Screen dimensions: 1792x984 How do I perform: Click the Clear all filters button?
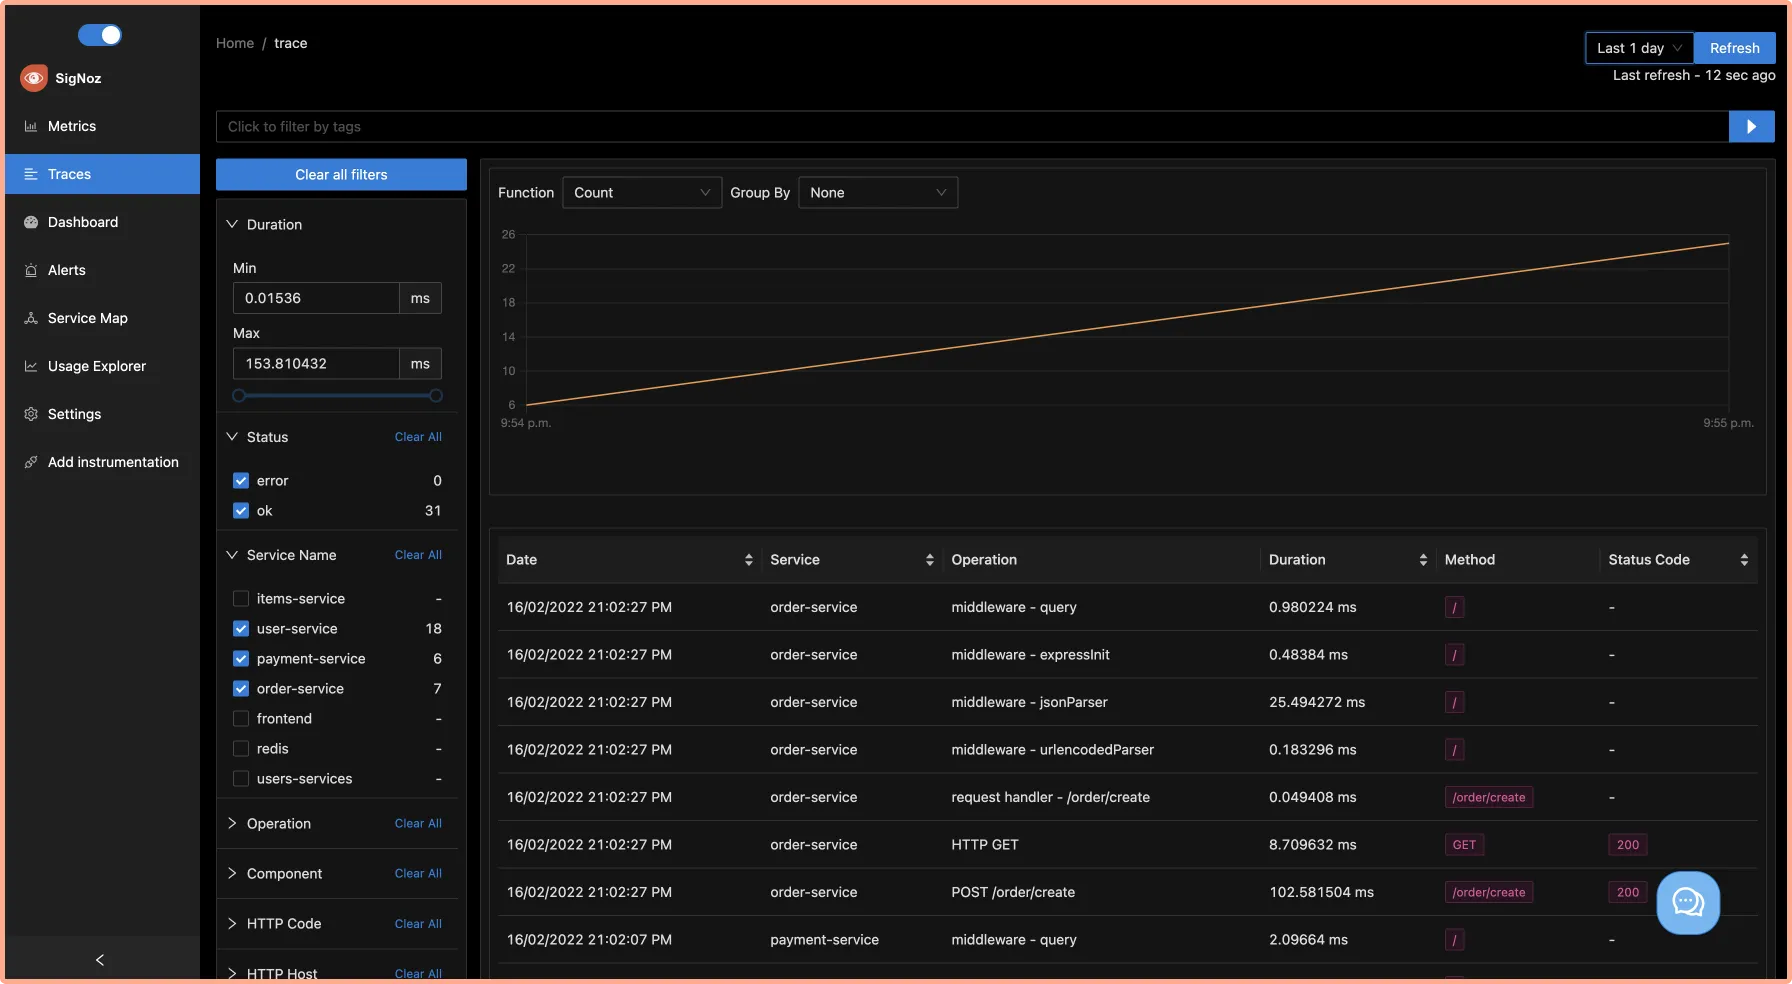tap(341, 175)
